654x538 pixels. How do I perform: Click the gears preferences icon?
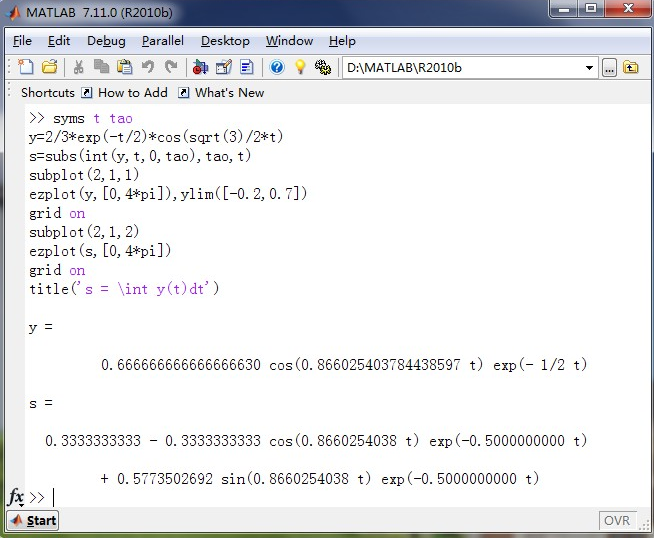tap(323, 67)
